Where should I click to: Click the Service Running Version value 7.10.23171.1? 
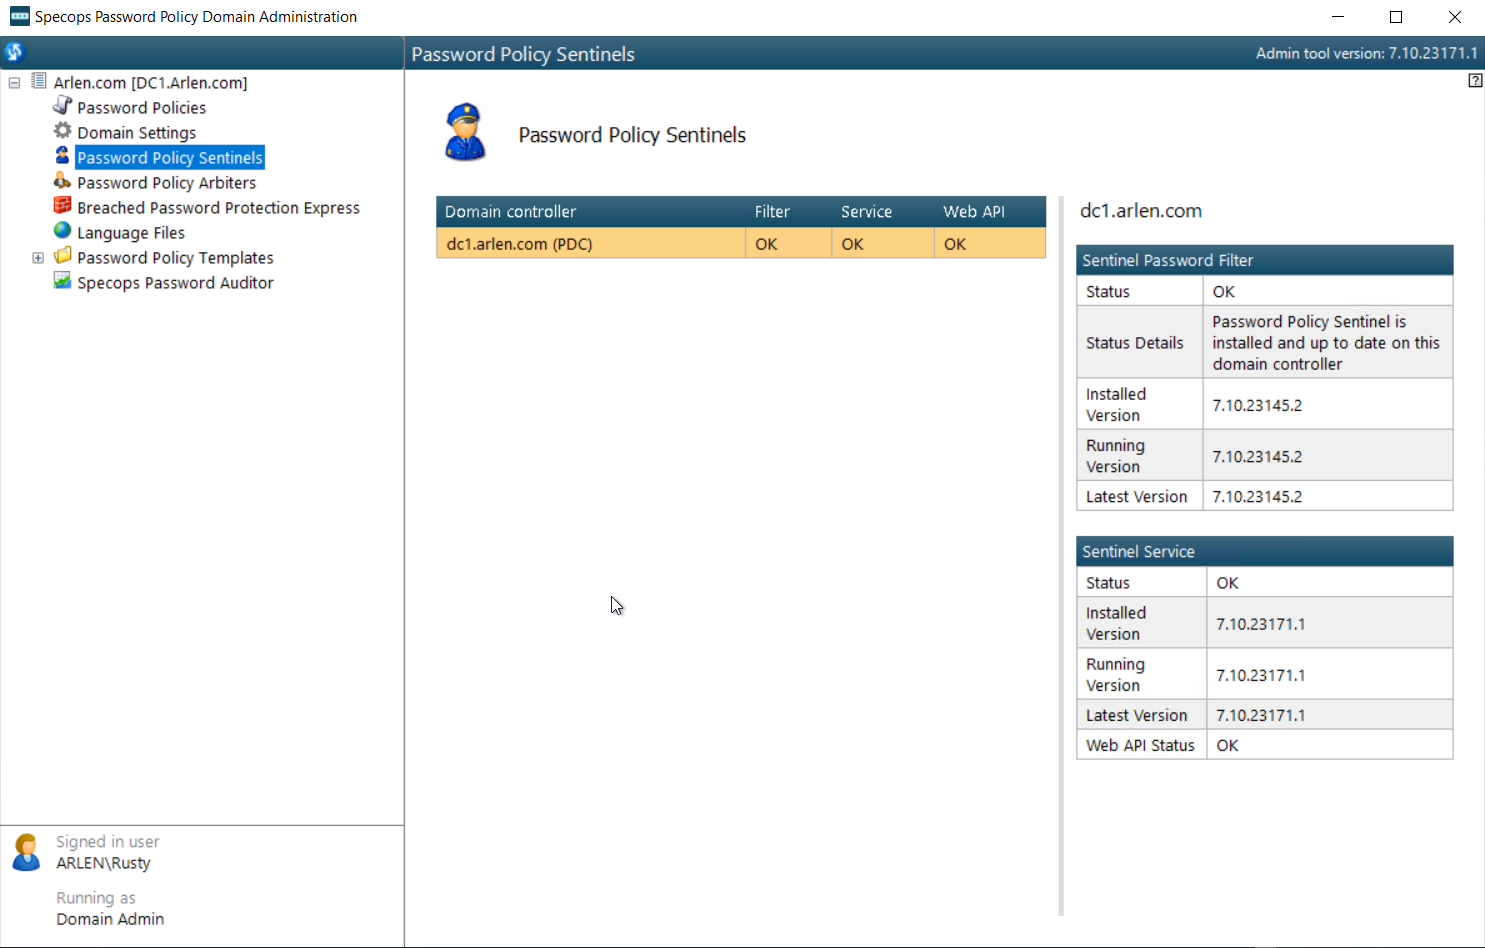[x=1260, y=675]
